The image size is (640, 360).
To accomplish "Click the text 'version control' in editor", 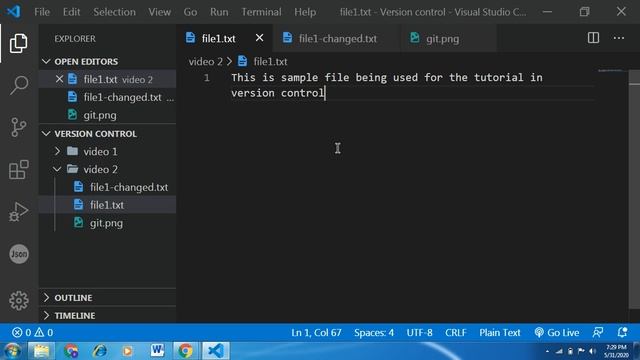I will point(278,93).
